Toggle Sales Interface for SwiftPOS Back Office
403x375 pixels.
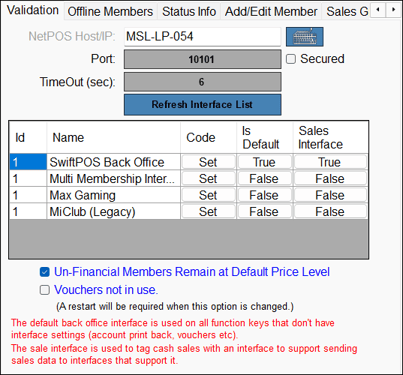pyautogui.click(x=330, y=162)
